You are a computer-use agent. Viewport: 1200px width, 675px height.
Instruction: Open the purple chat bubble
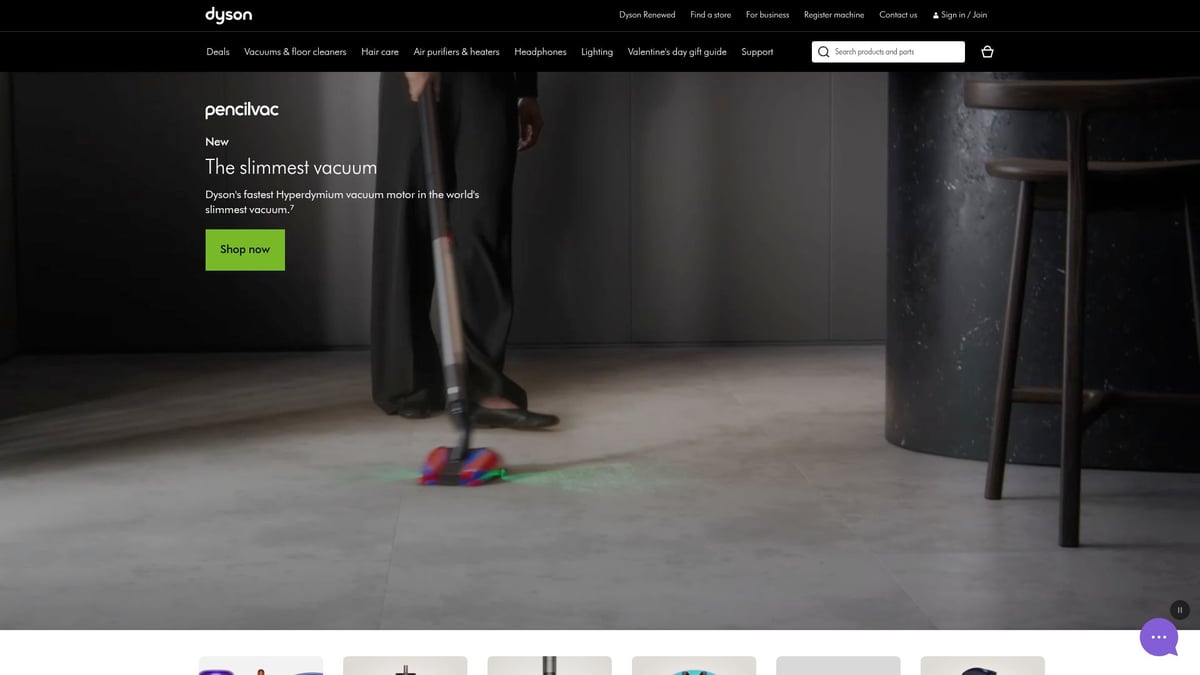tap(1158, 636)
